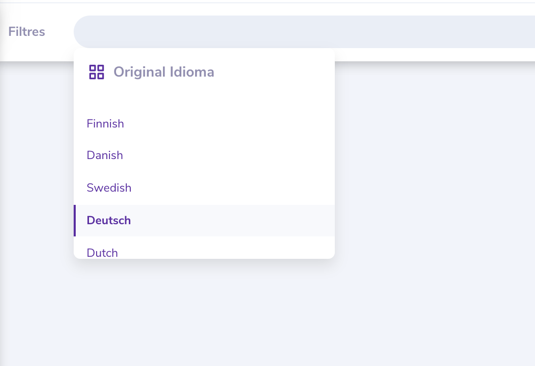535x366 pixels.
Task: Click gray page area right of dropdown
Action: tap(435, 211)
